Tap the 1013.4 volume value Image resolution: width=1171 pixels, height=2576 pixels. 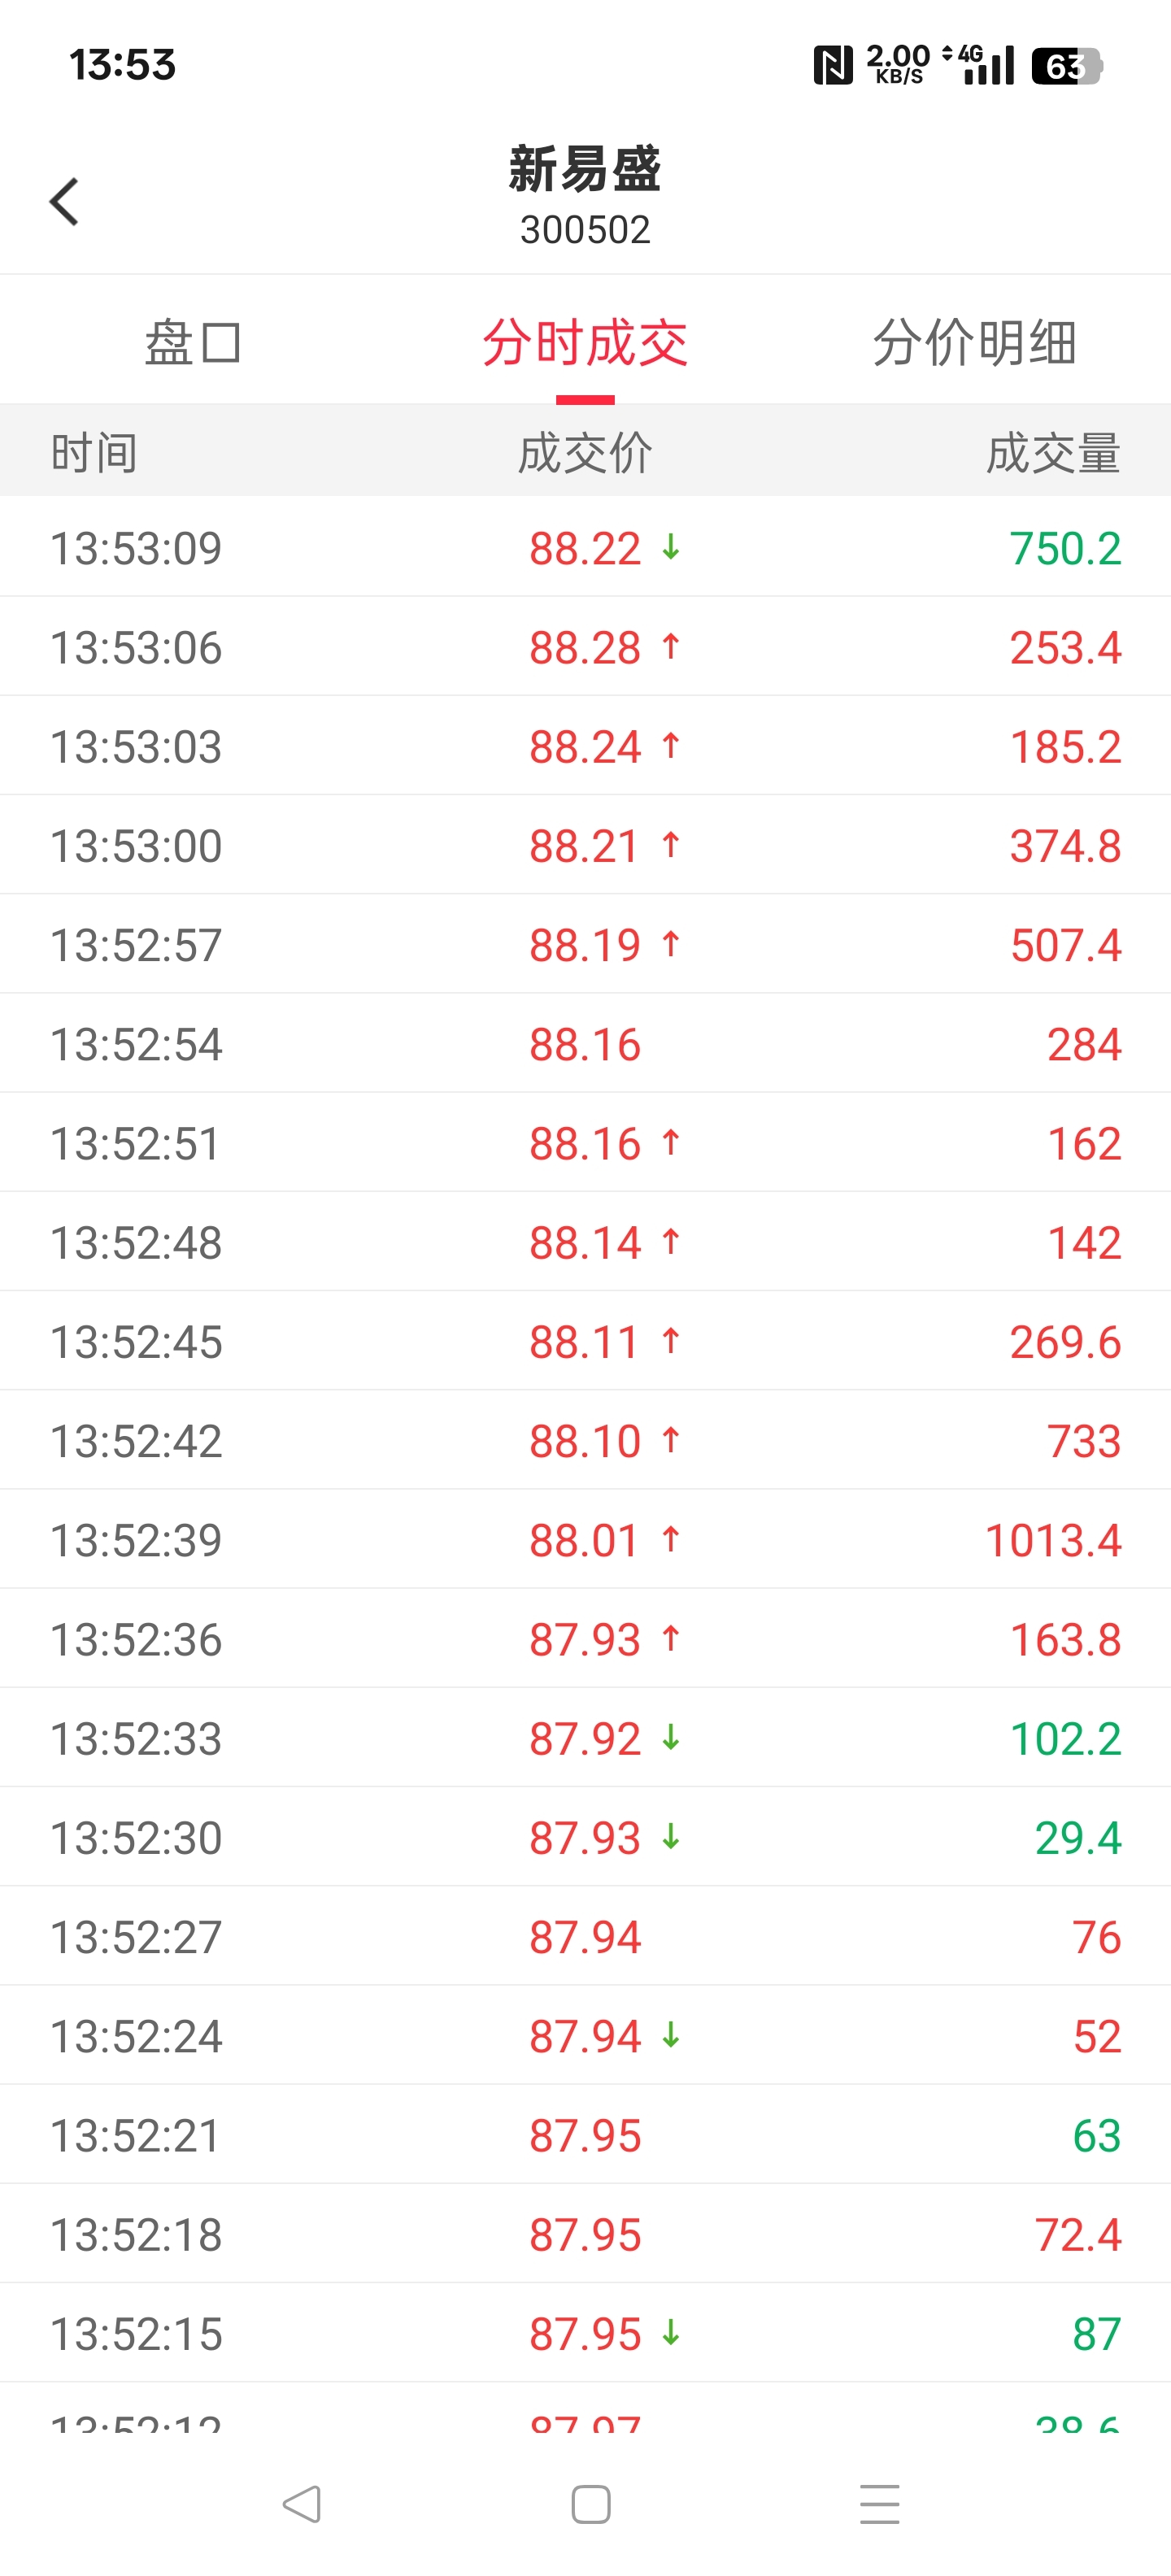1053,1540
